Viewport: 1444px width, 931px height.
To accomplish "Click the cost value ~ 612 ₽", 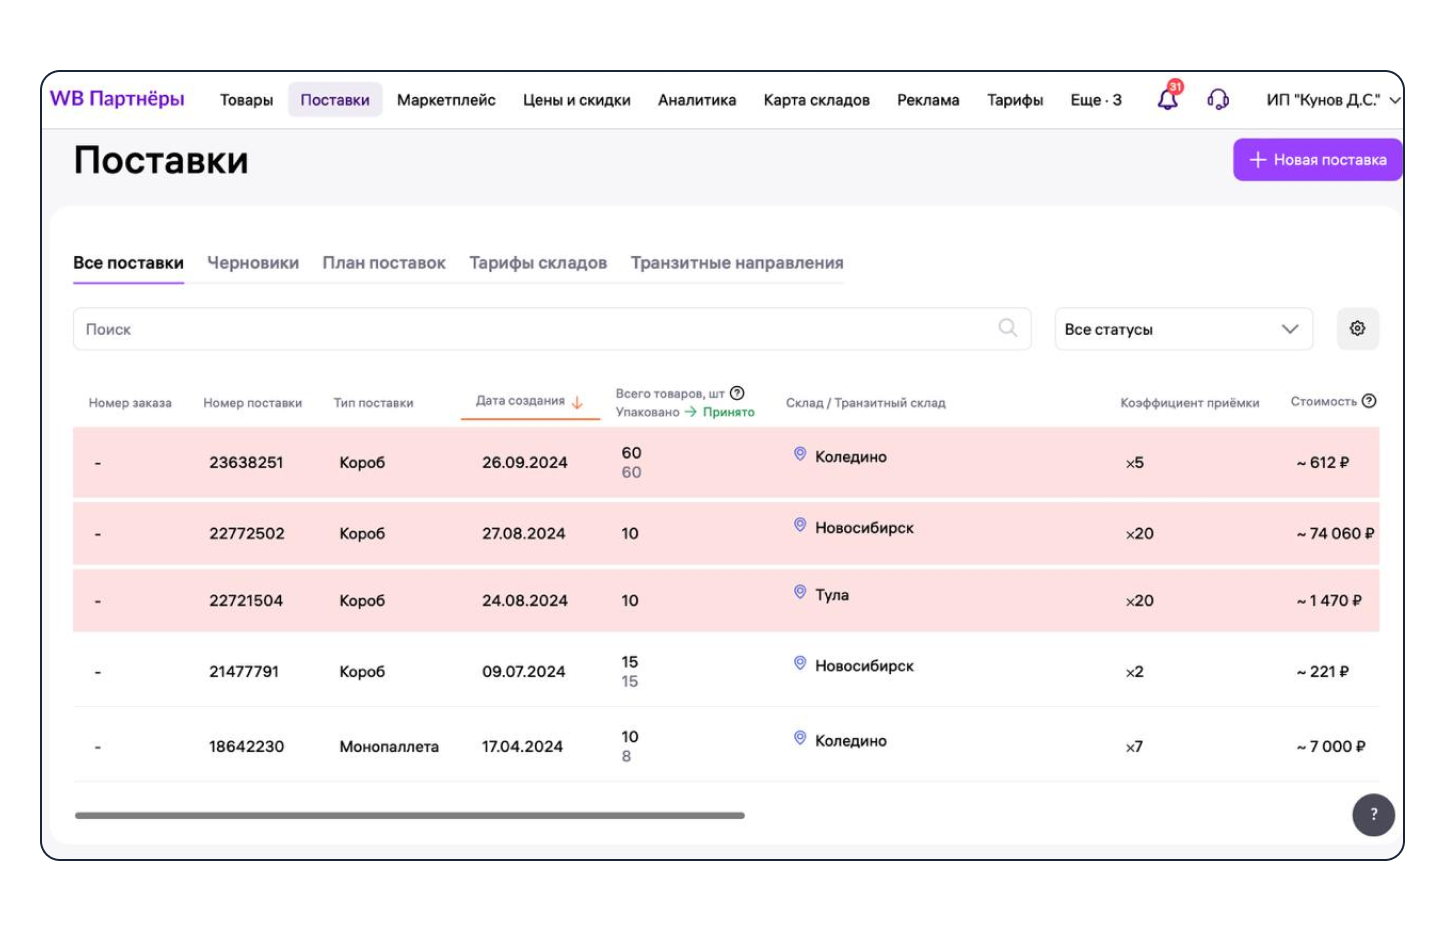I will pyautogui.click(x=1323, y=462).
